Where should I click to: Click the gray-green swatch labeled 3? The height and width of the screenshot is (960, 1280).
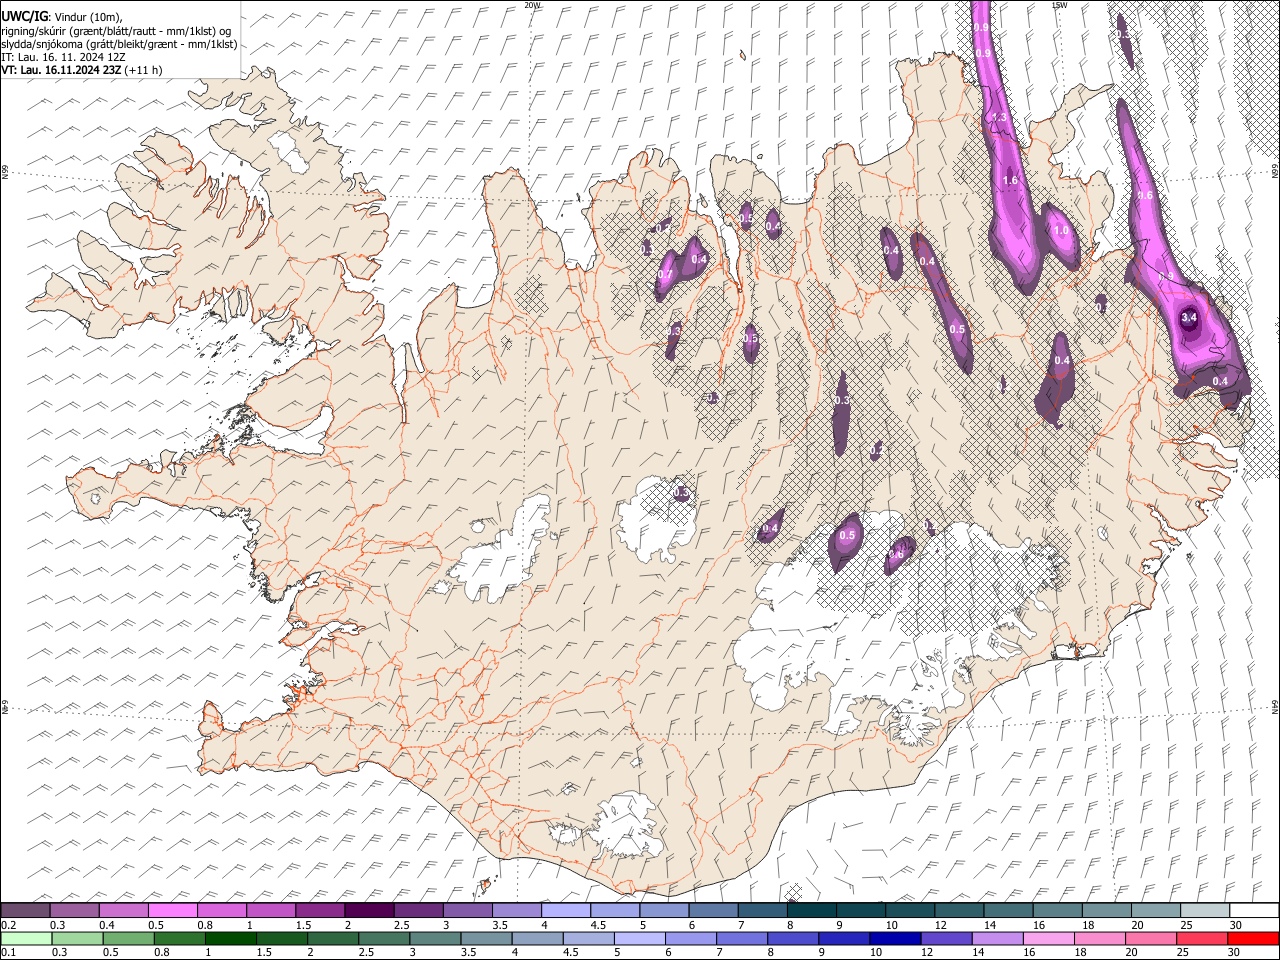[x=435, y=939]
